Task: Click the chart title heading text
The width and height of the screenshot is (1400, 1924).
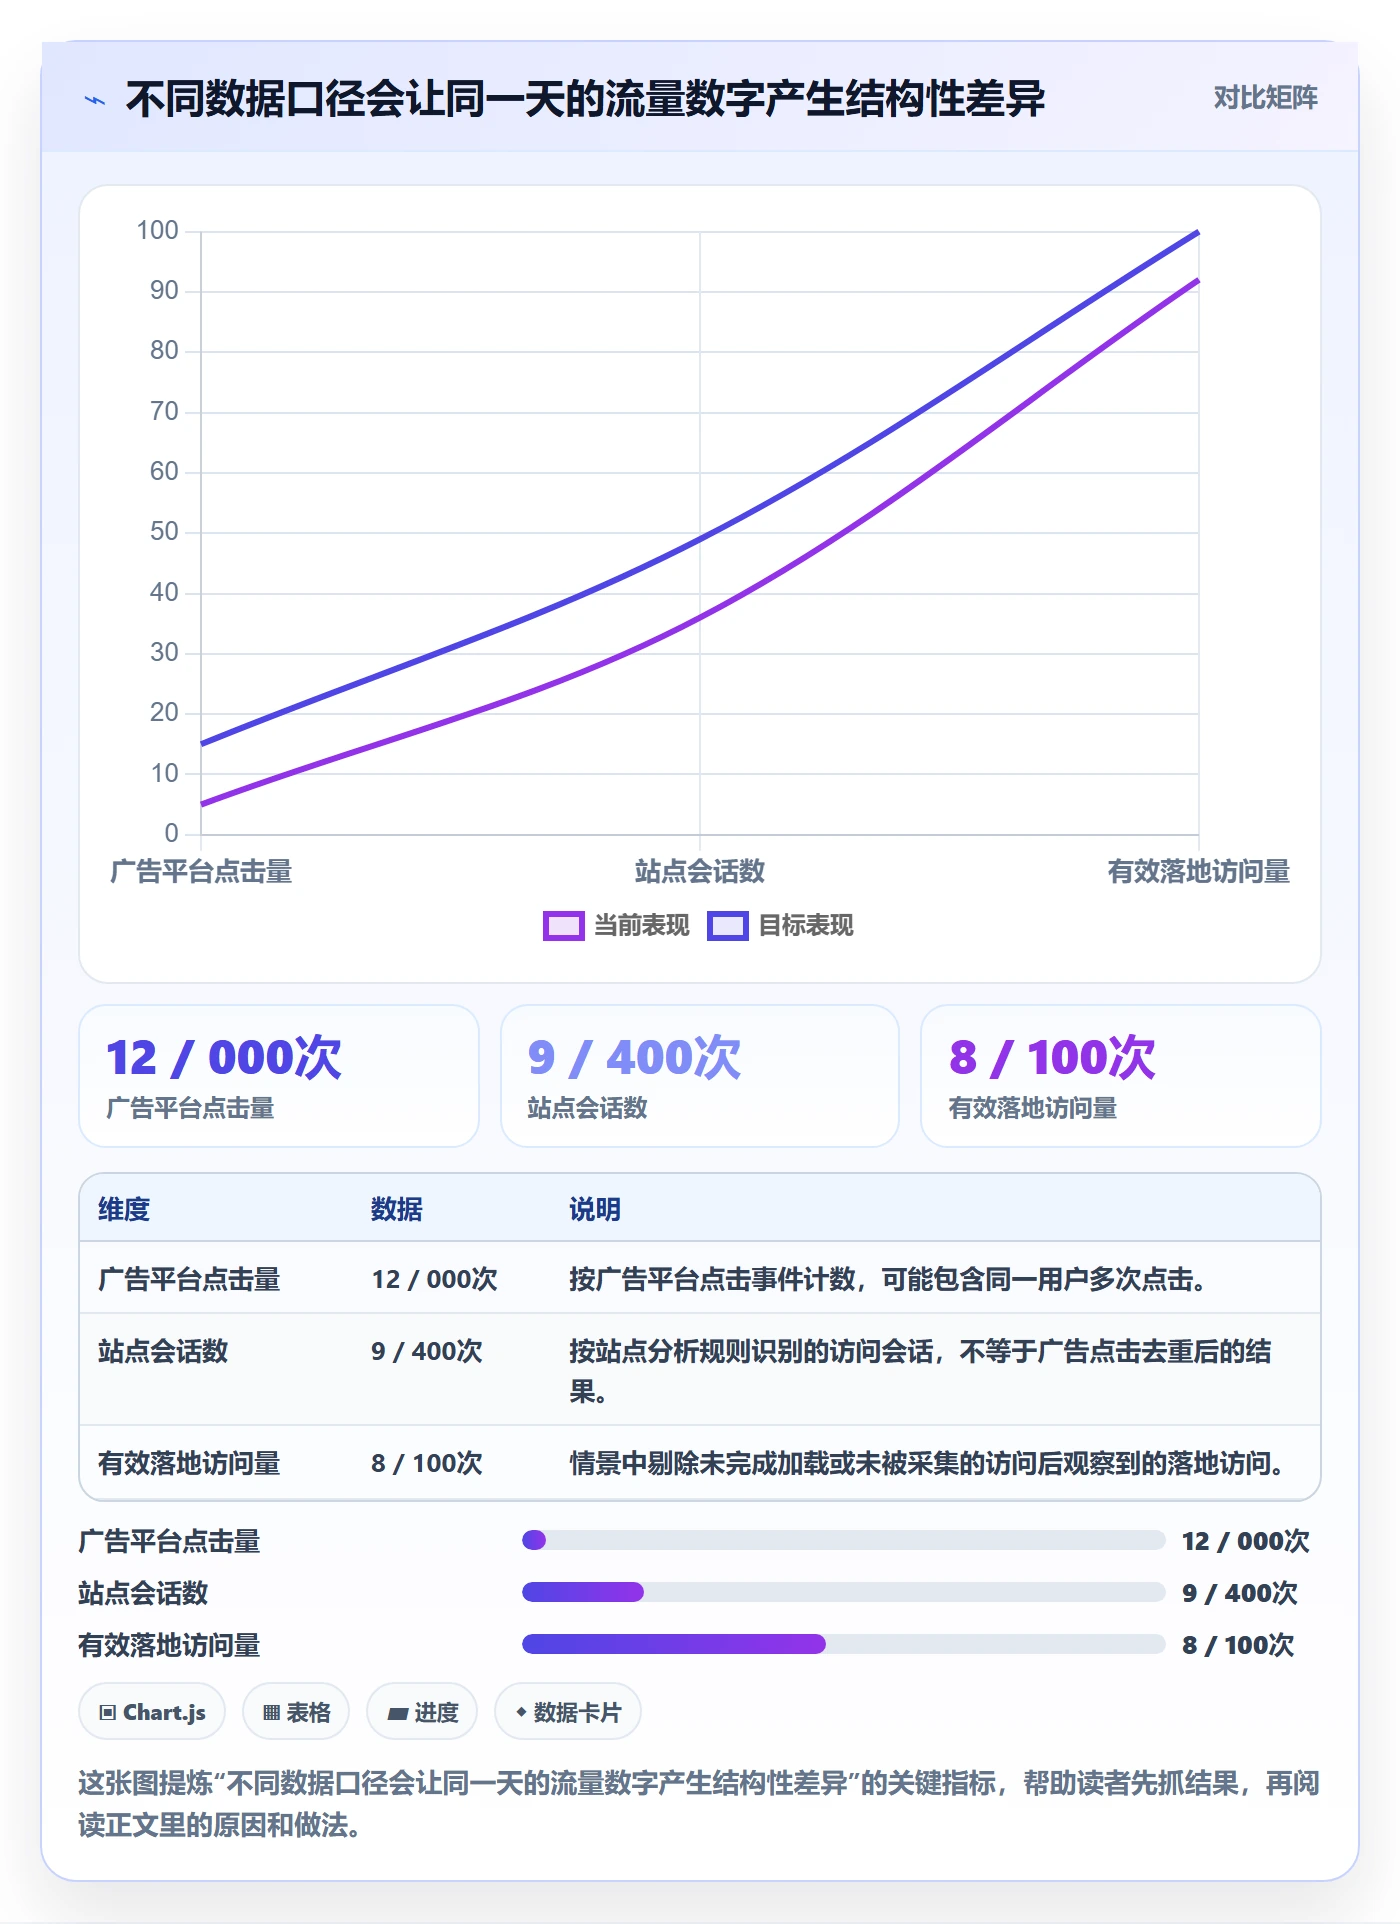Action: pyautogui.click(x=585, y=99)
